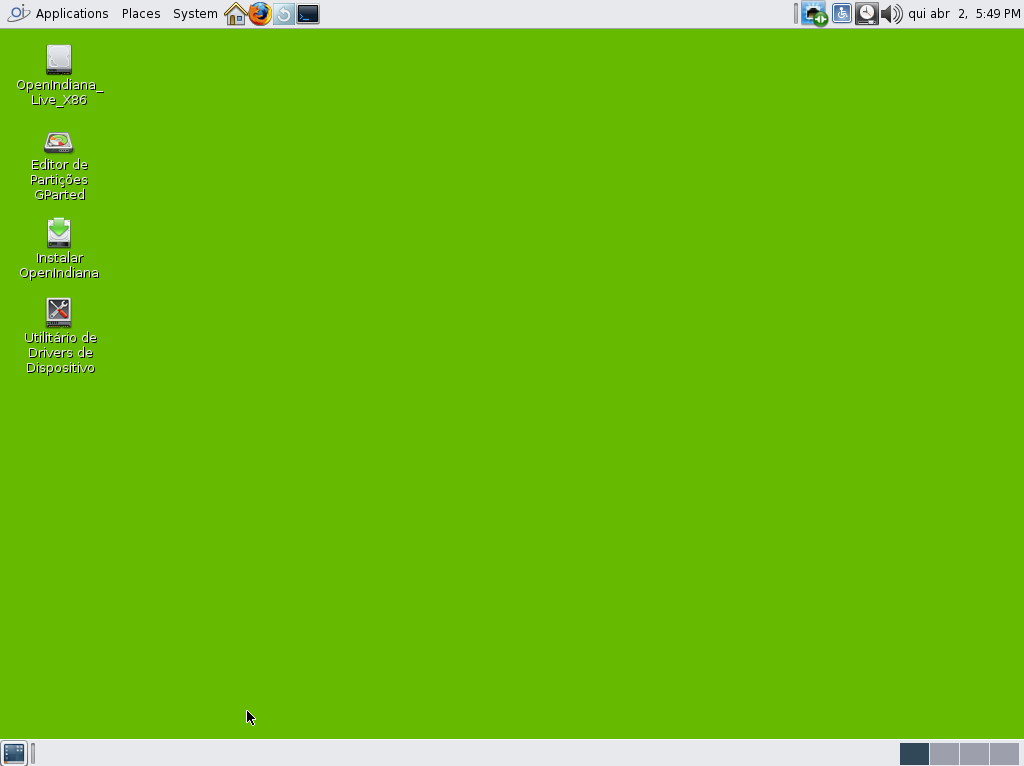Open the accessibility status applet
Viewport: 1024px width, 766px height.
click(x=842, y=14)
